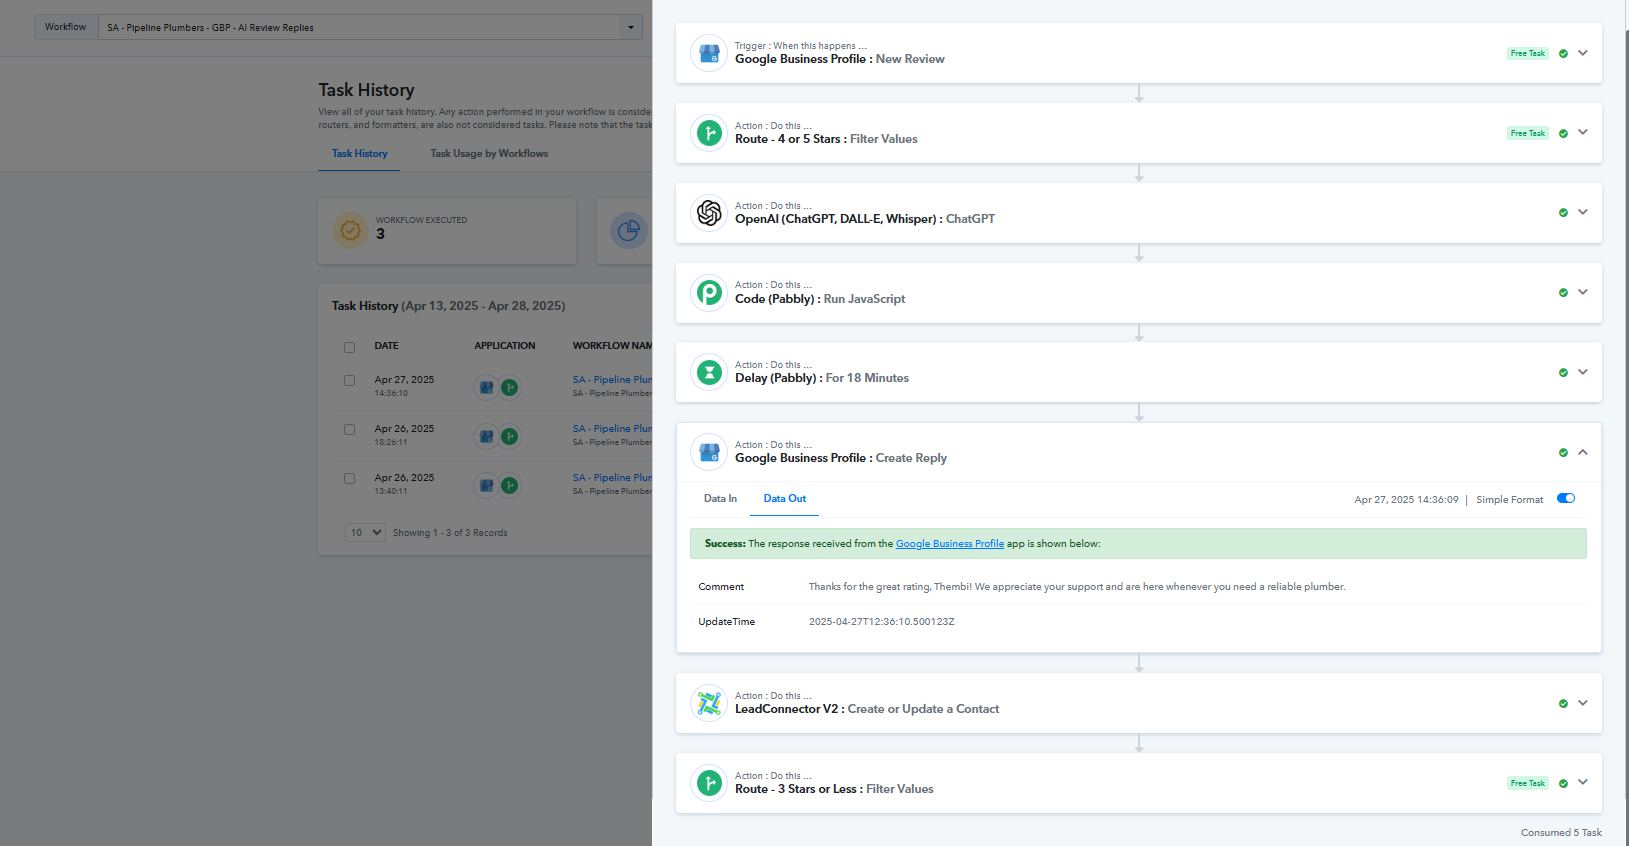
Task: Open the first SA - Pipeline Plumbers workflow link
Action: coord(612,380)
